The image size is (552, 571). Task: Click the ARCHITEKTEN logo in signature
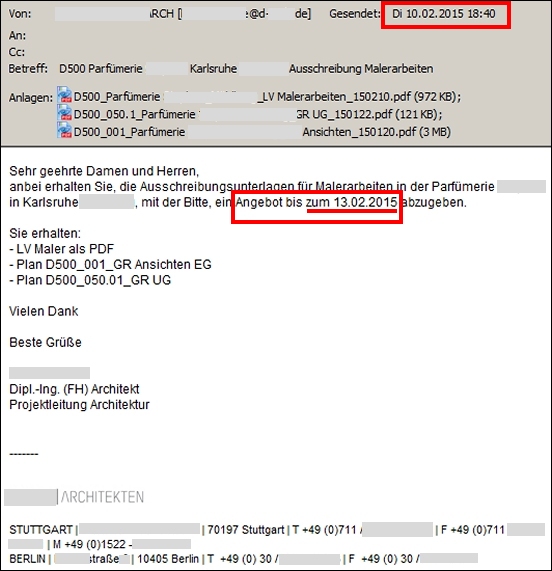(x=102, y=497)
